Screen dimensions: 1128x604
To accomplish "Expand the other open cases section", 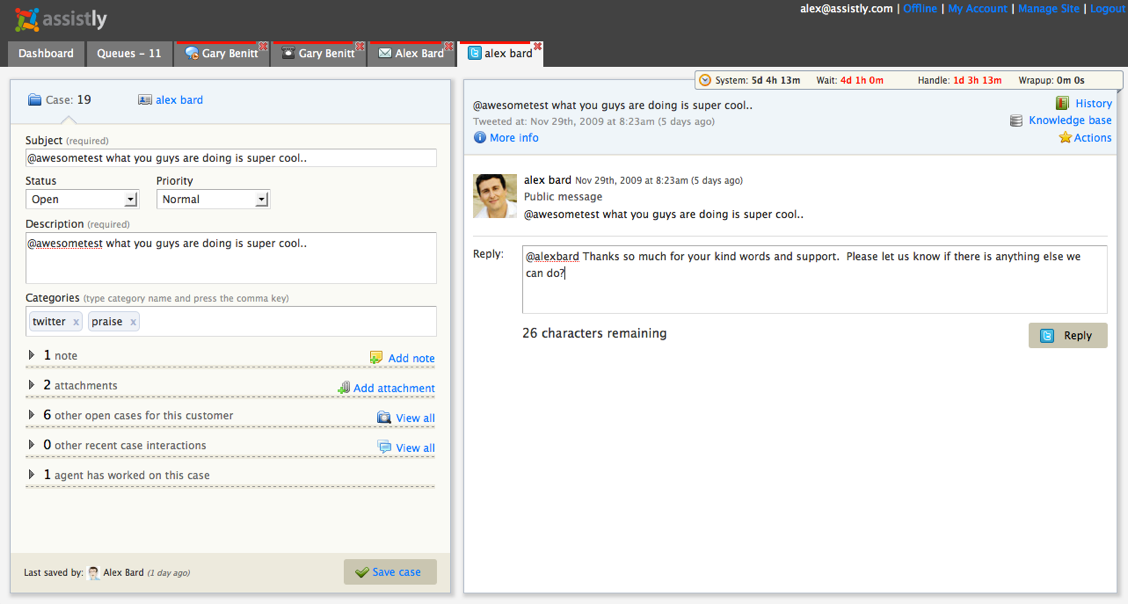I will pos(32,416).
